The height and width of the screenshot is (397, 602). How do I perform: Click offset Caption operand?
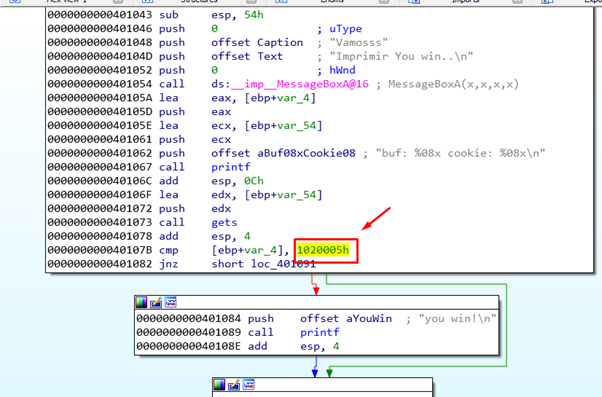coord(257,43)
